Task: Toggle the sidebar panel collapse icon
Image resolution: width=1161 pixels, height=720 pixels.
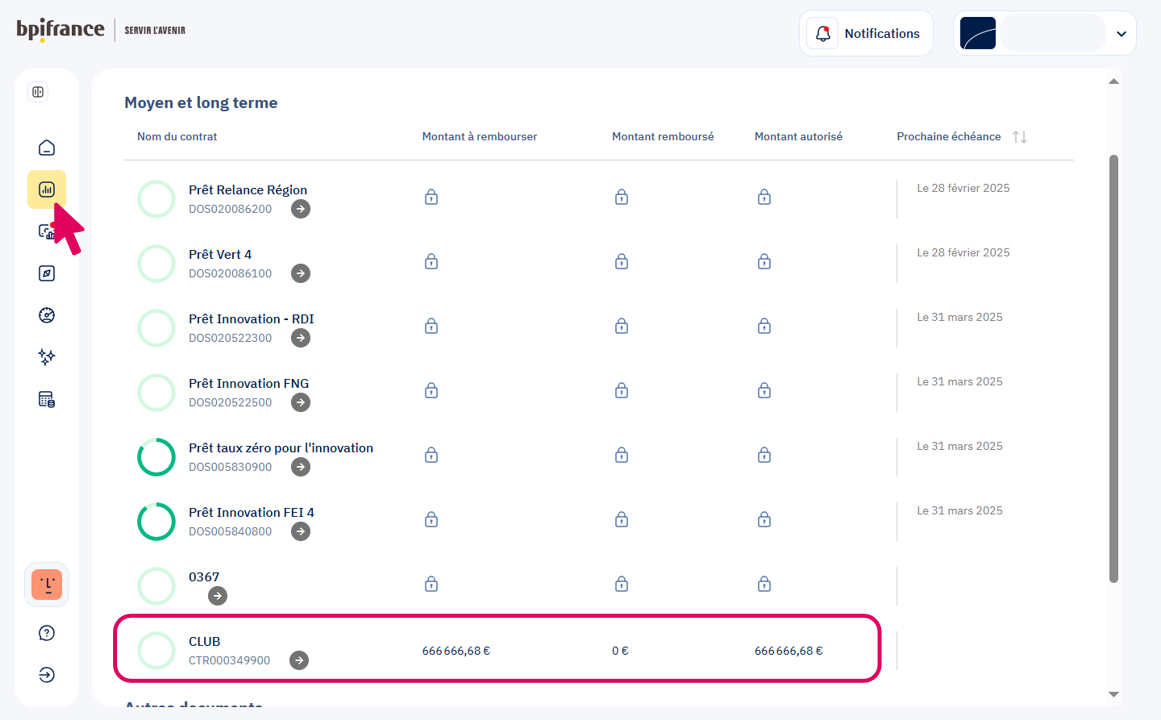Action: 38,92
